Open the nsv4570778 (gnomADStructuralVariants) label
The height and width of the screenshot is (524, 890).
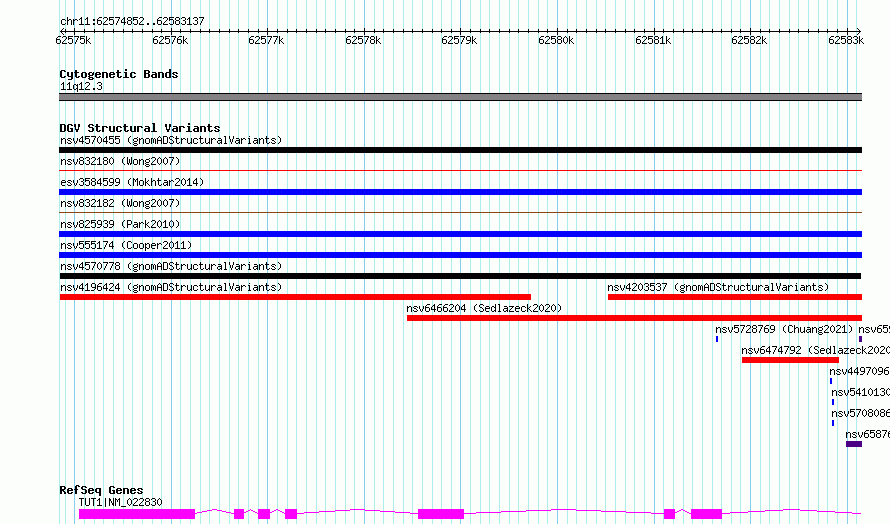tap(171, 266)
